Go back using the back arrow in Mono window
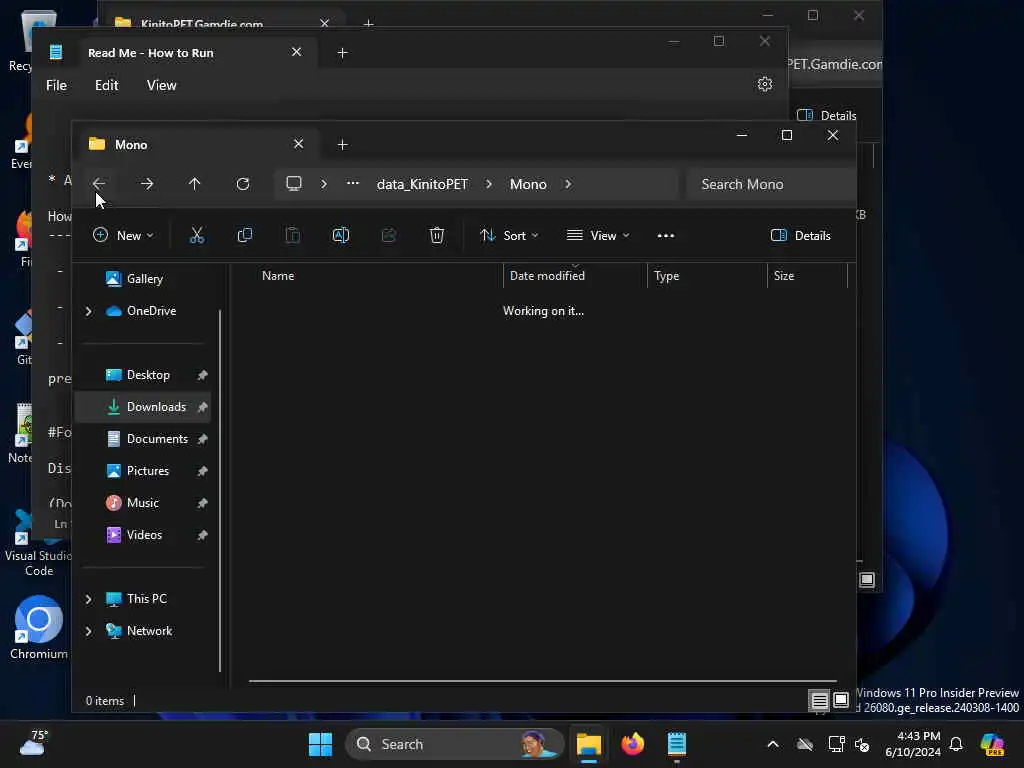Viewport: 1024px width, 768px height. 99,184
